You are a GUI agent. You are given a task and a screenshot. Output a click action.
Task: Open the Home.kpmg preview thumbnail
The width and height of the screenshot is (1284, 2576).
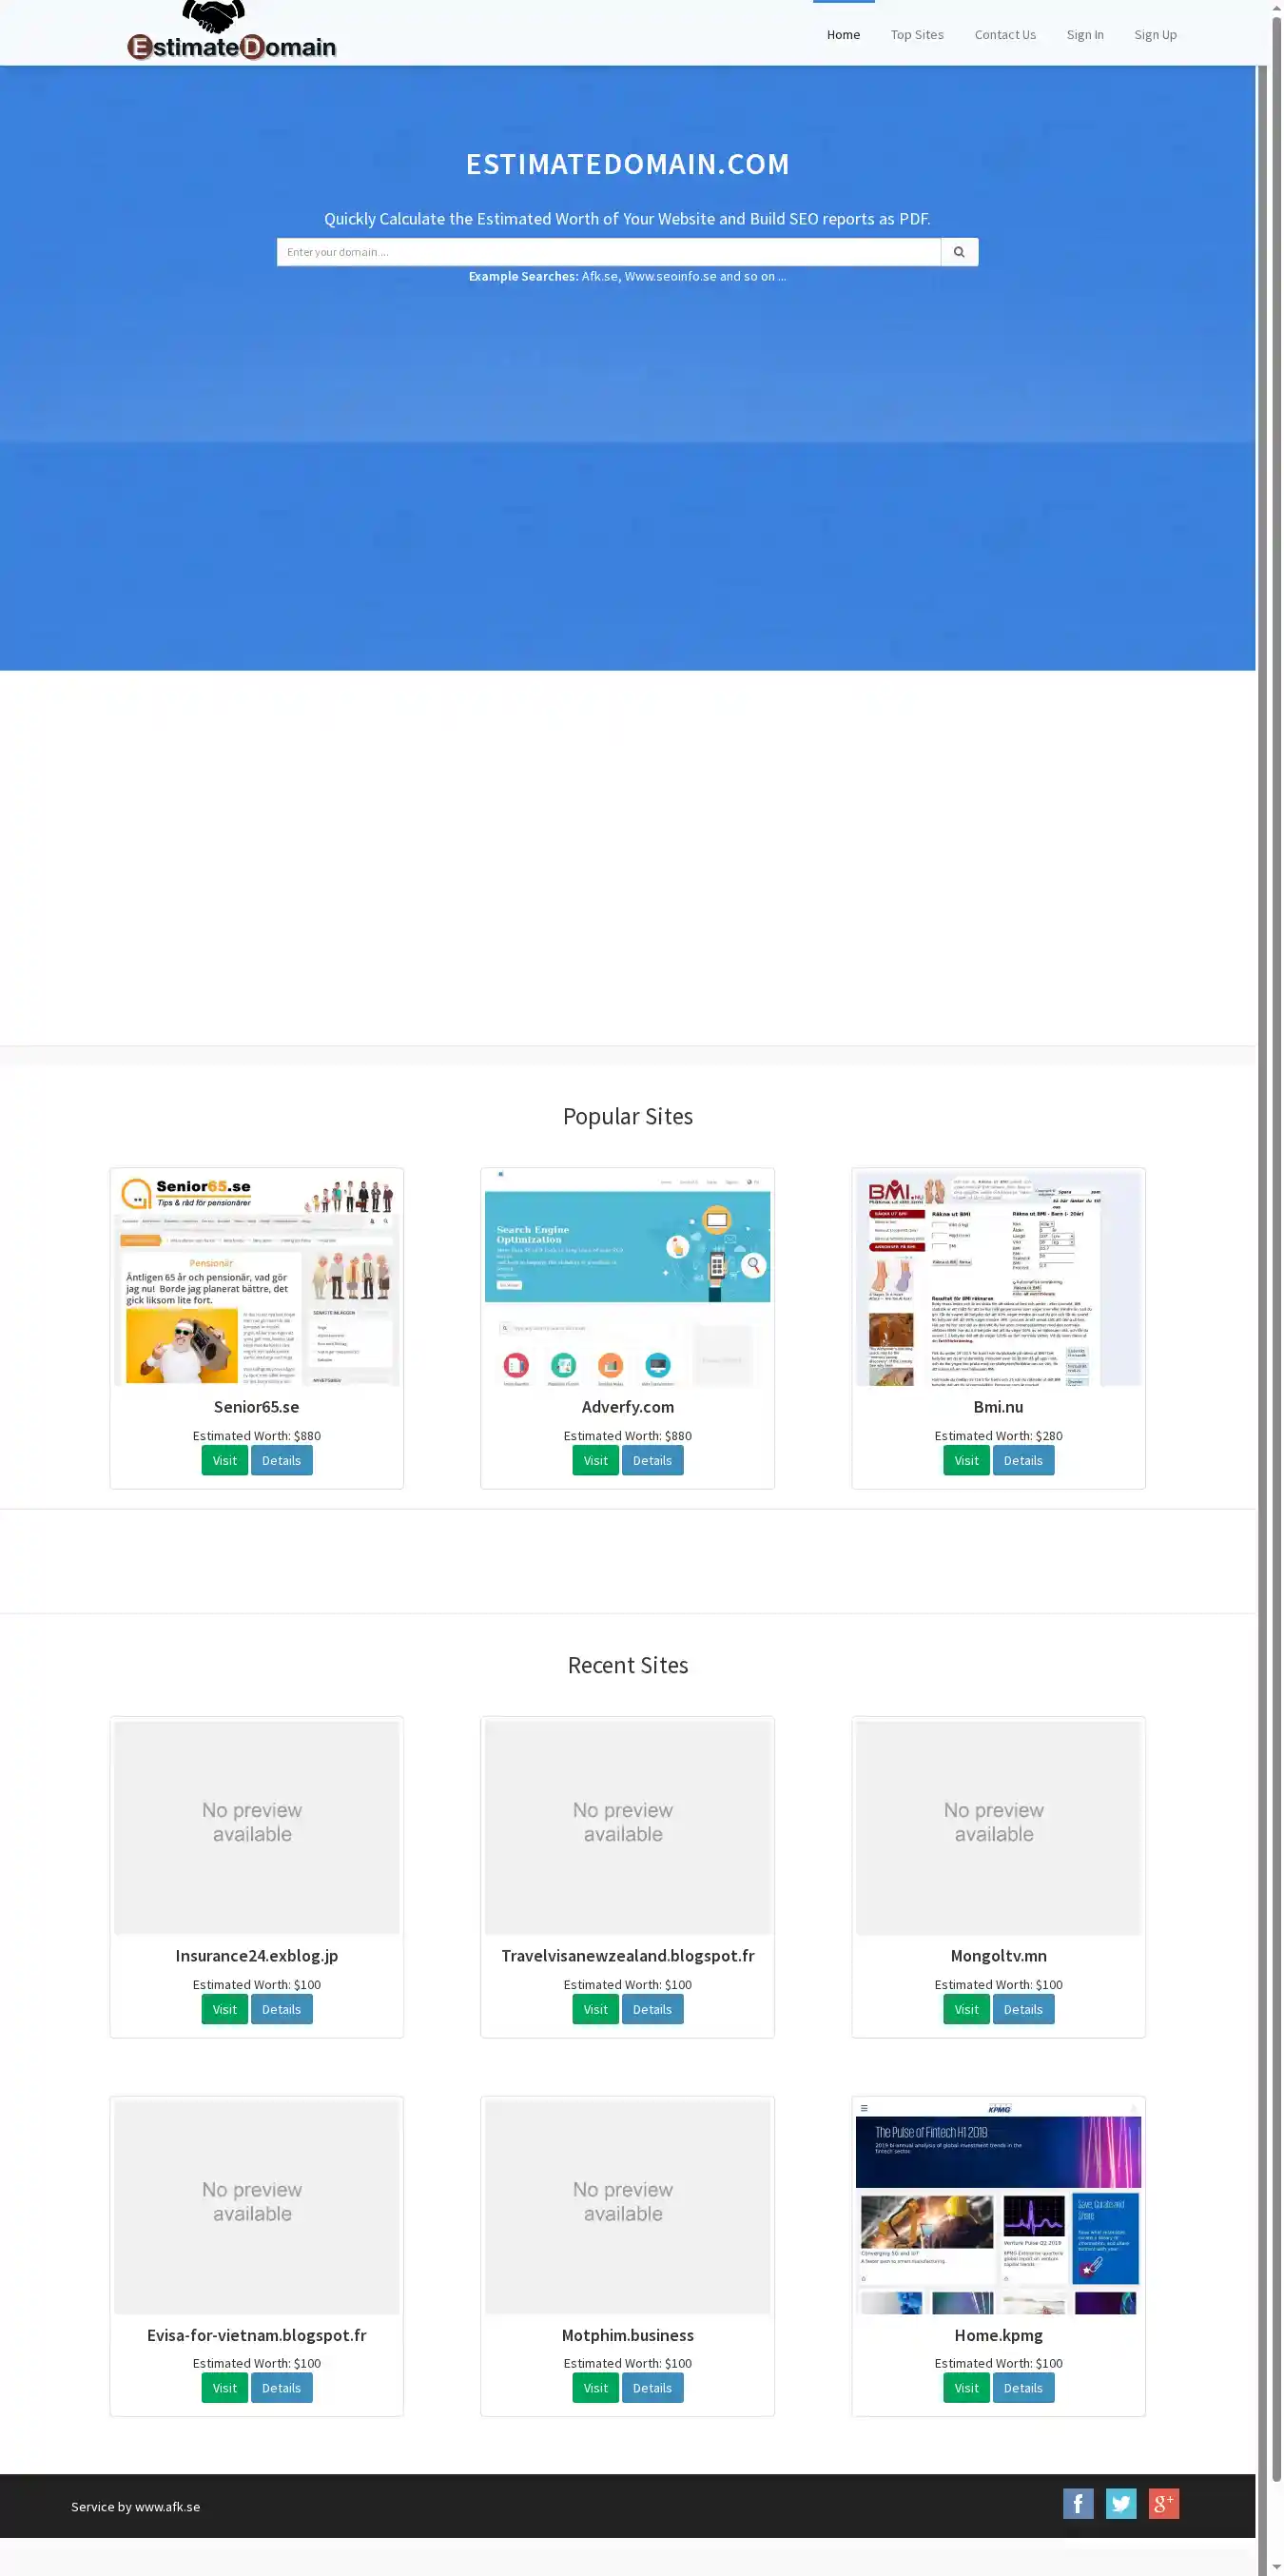[x=997, y=2206]
